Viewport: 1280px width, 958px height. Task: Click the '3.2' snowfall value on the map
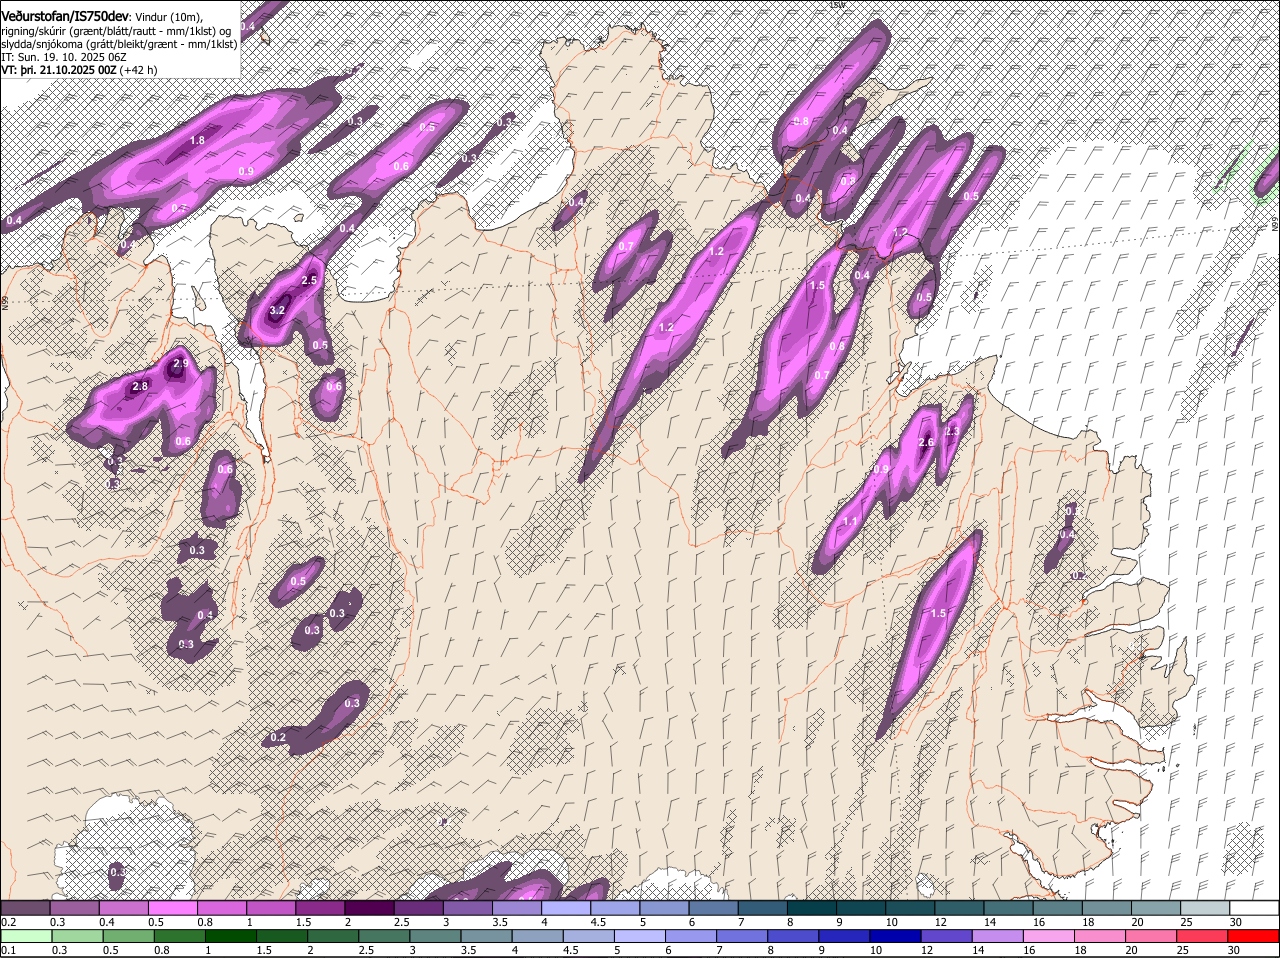click(x=278, y=311)
